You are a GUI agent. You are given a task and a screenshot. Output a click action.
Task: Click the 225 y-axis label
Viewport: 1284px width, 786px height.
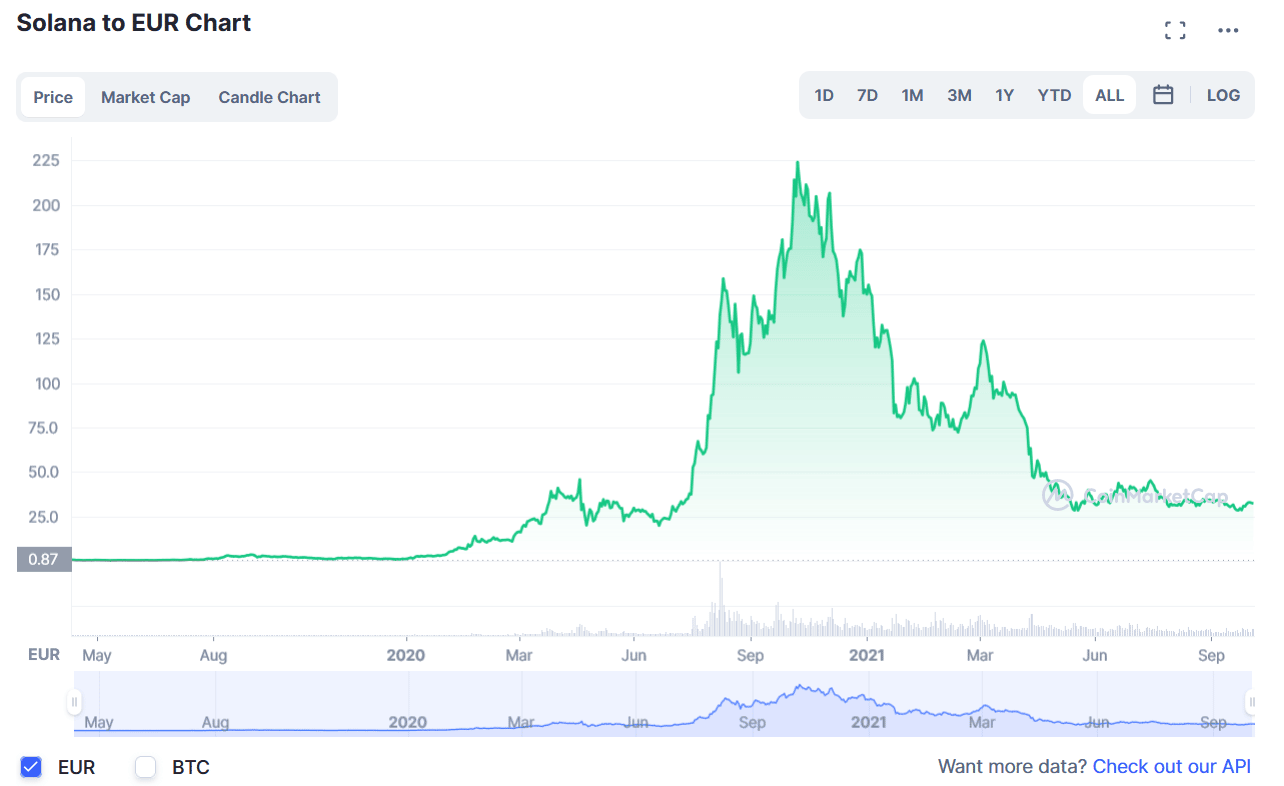pyautogui.click(x=46, y=160)
